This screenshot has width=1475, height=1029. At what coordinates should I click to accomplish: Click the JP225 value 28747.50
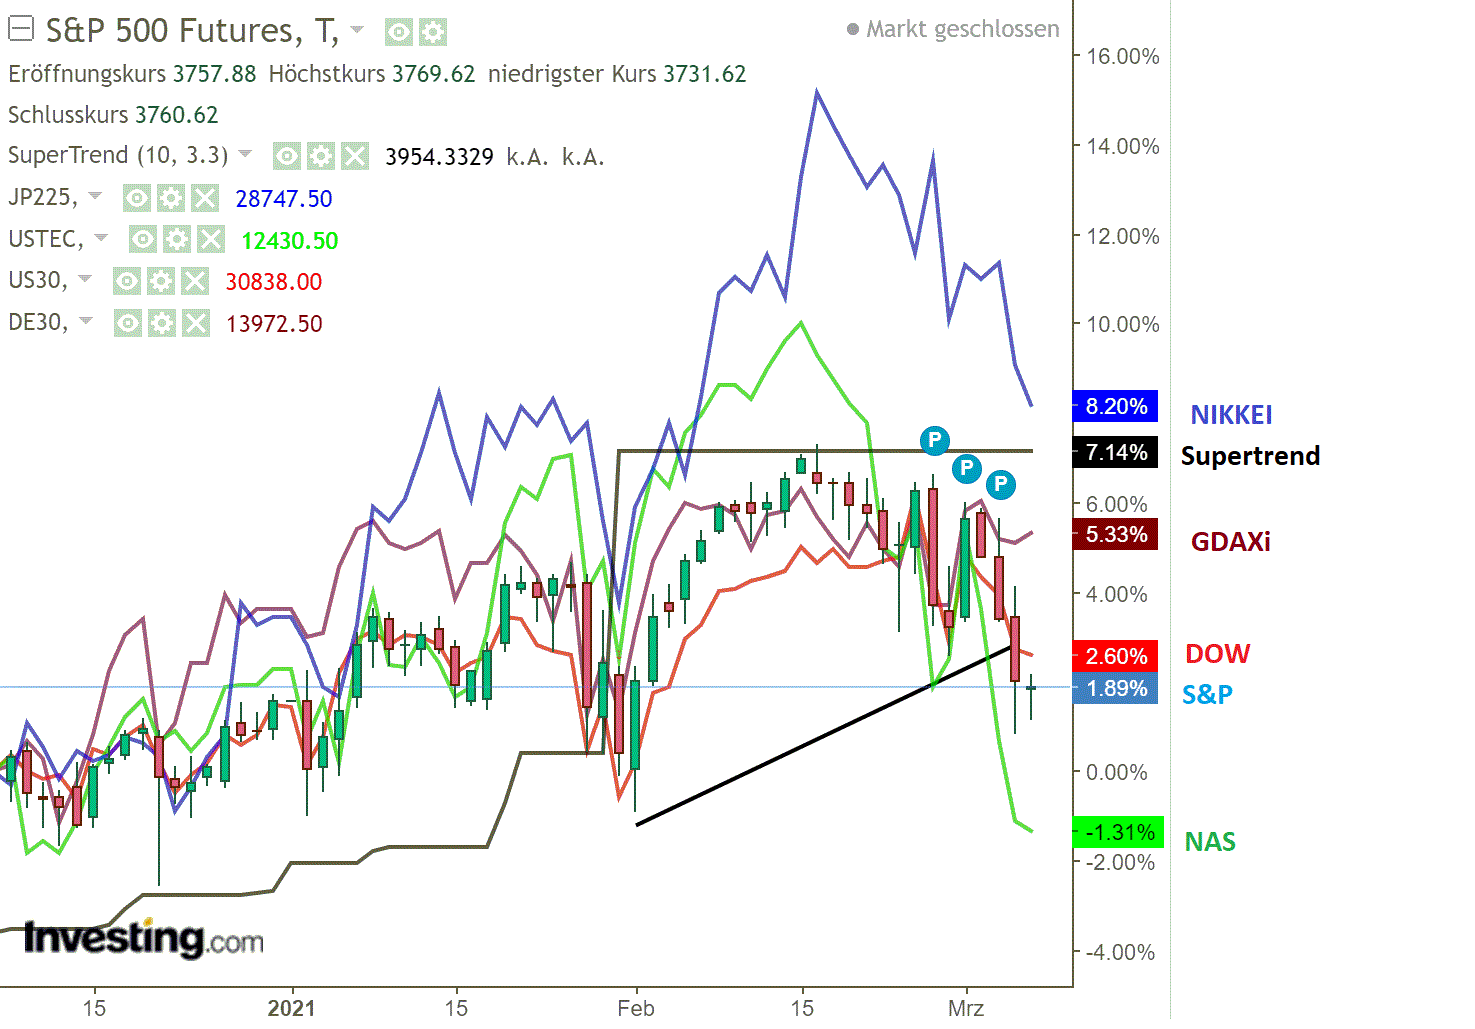284,199
